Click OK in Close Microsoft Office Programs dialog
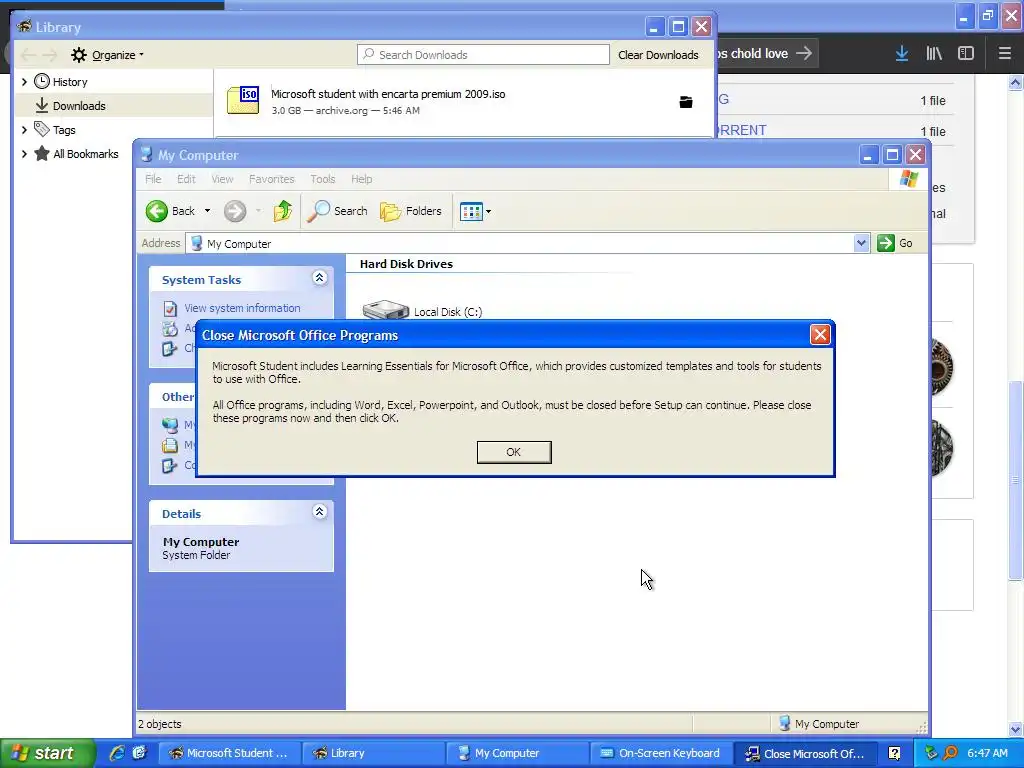 514,452
